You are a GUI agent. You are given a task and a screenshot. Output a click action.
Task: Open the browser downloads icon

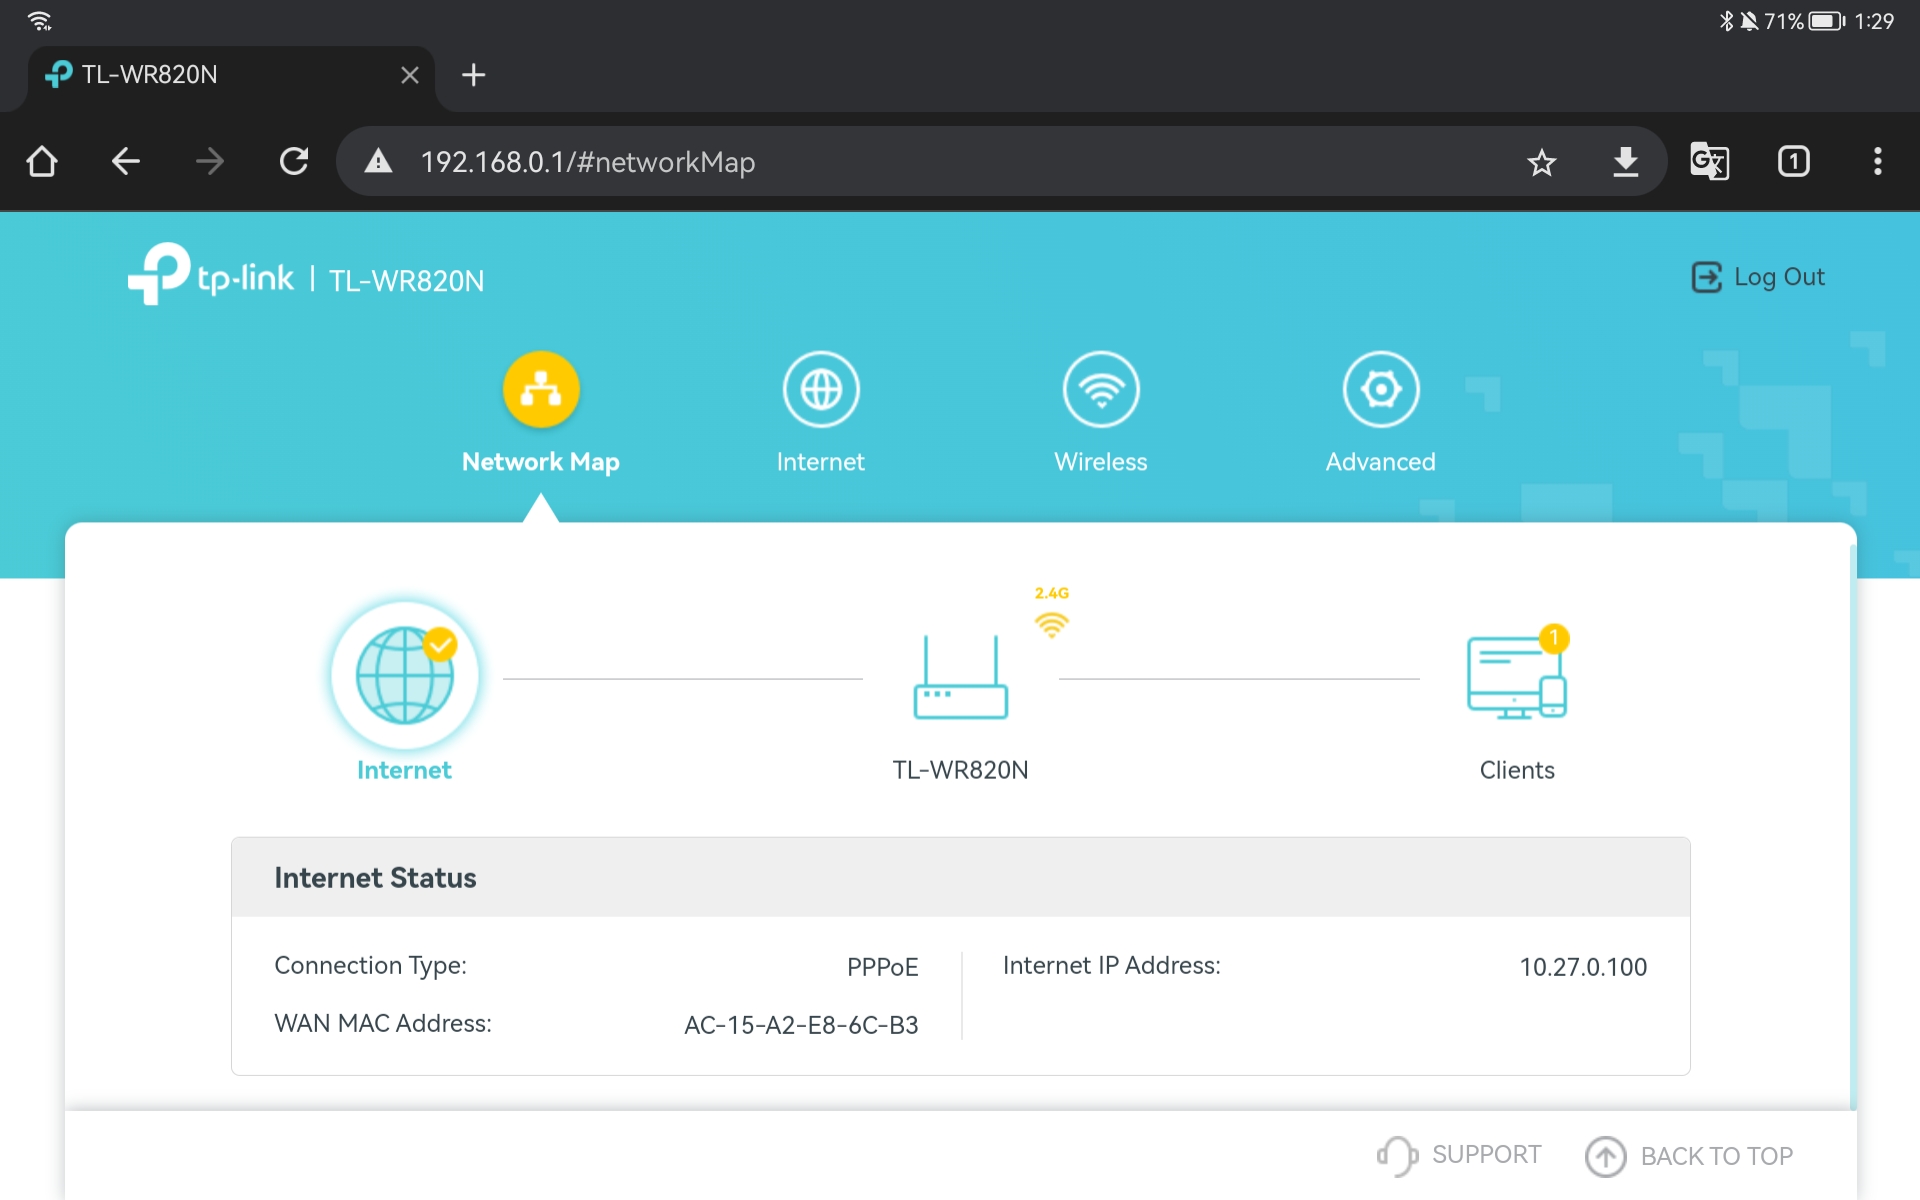pos(1625,162)
